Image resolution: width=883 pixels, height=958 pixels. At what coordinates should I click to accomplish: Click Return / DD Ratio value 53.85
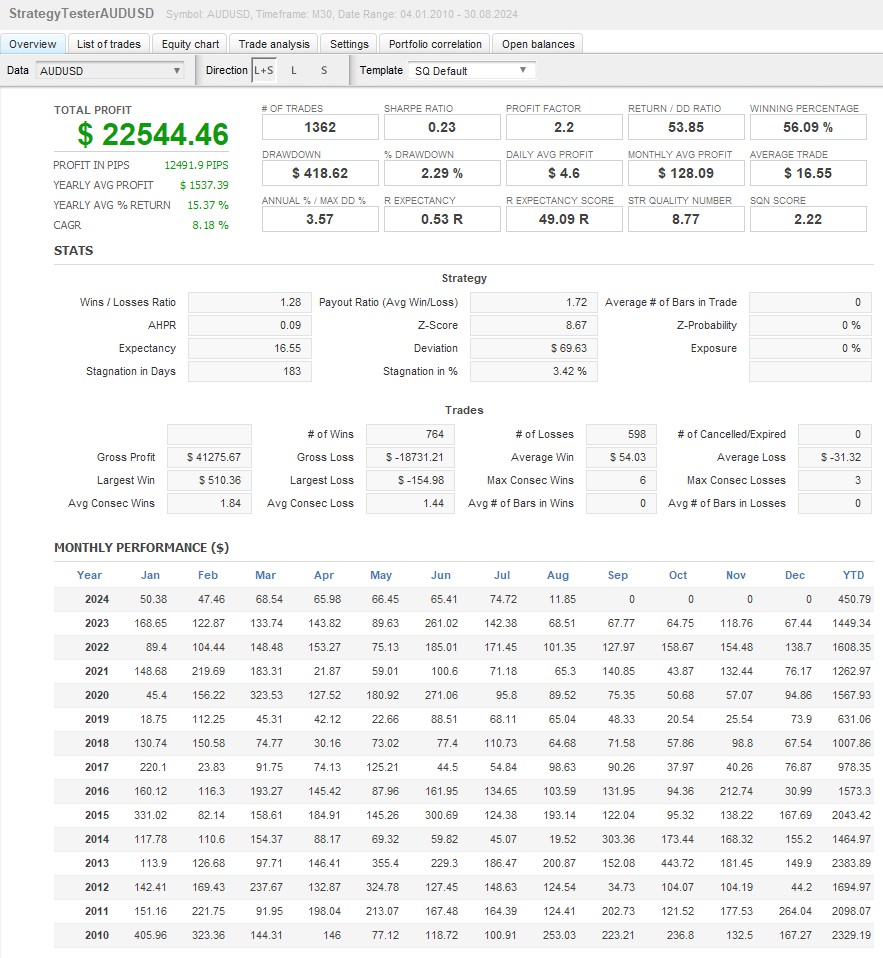coord(686,127)
